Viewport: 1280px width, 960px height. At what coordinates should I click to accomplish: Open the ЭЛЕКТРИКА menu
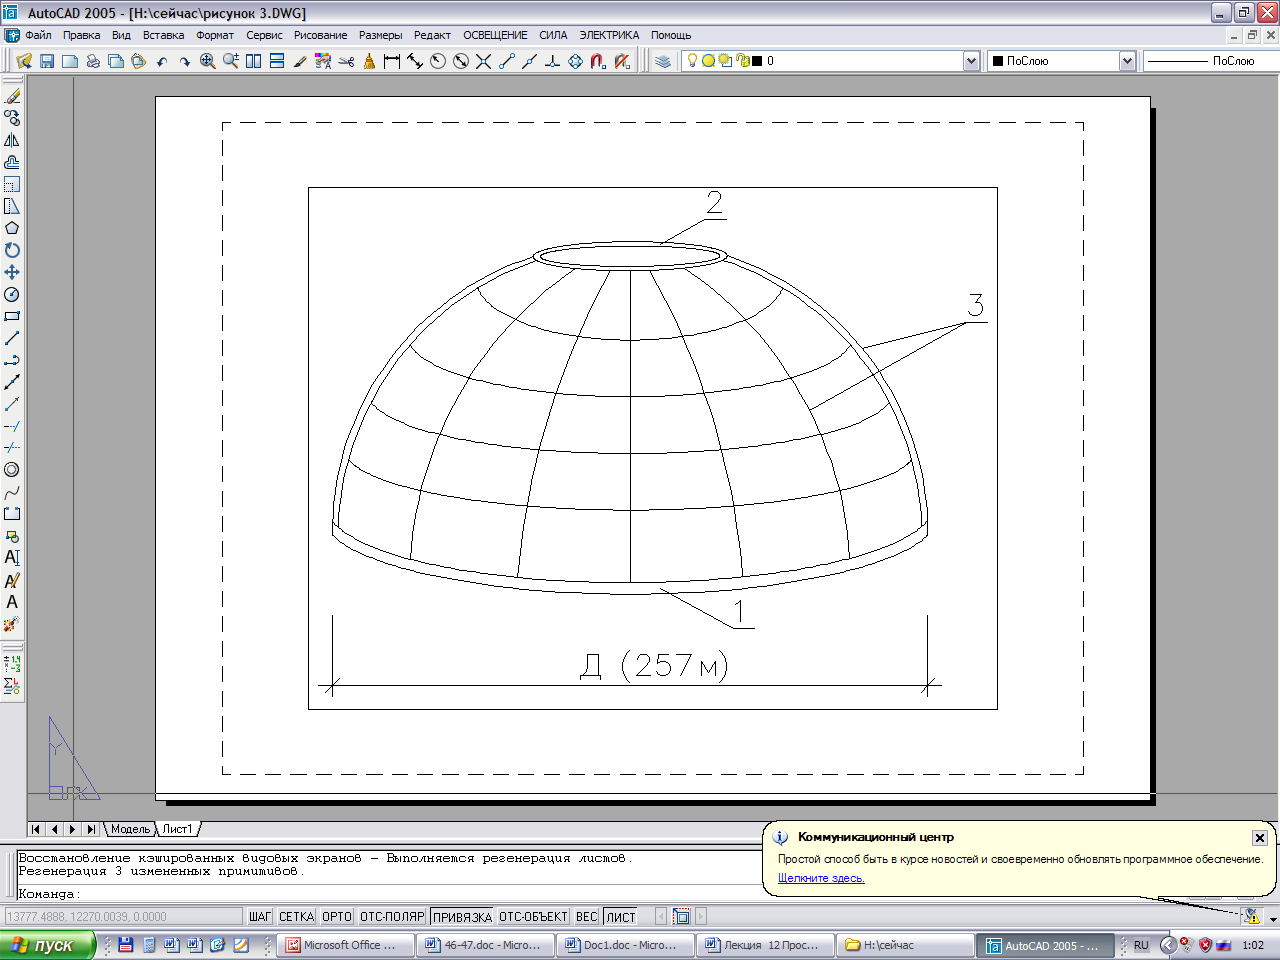609,35
